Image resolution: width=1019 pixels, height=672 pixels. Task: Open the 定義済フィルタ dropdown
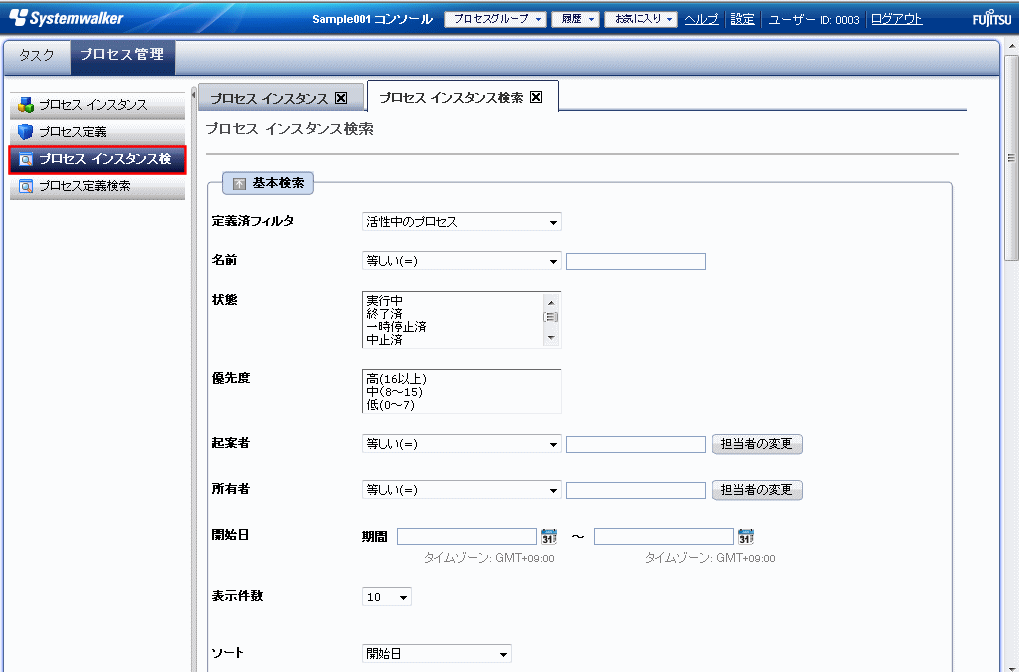pyautogui.click(x=461, y=222)
